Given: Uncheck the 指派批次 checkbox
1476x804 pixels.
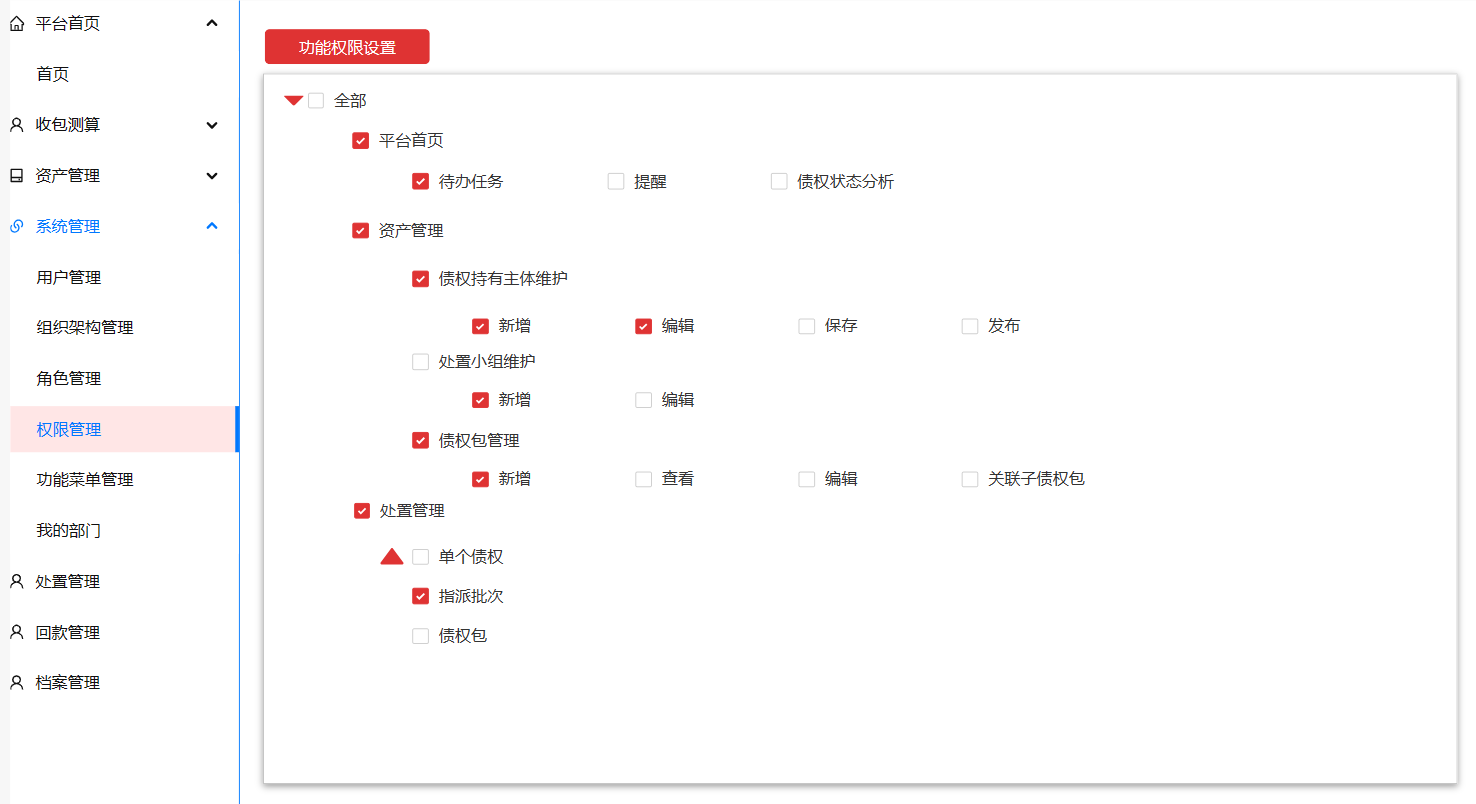Looking at the screenshot, I should [x=421, y=597].
